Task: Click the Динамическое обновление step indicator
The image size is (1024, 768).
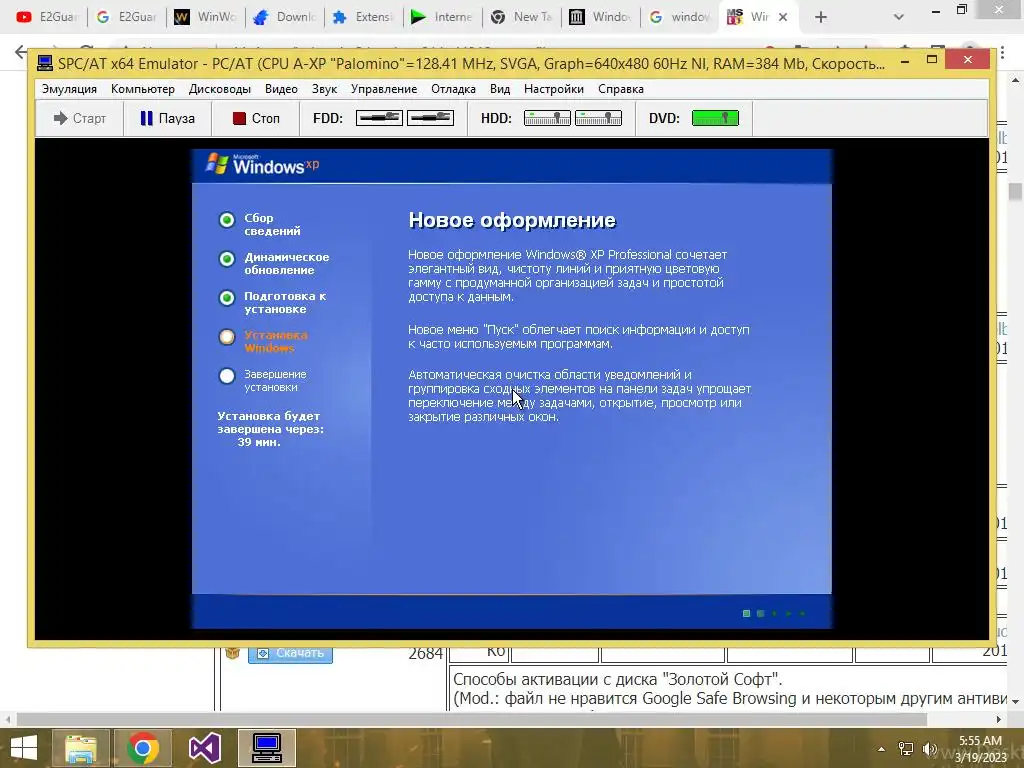Action: 227,259
